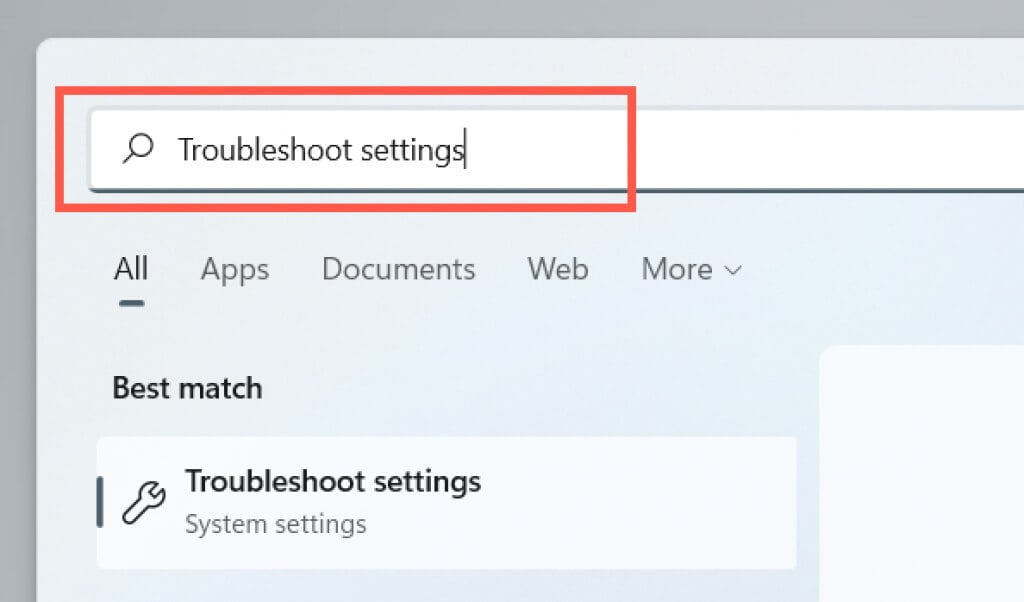Click the accent bar on the best match result

click(100, 502)
